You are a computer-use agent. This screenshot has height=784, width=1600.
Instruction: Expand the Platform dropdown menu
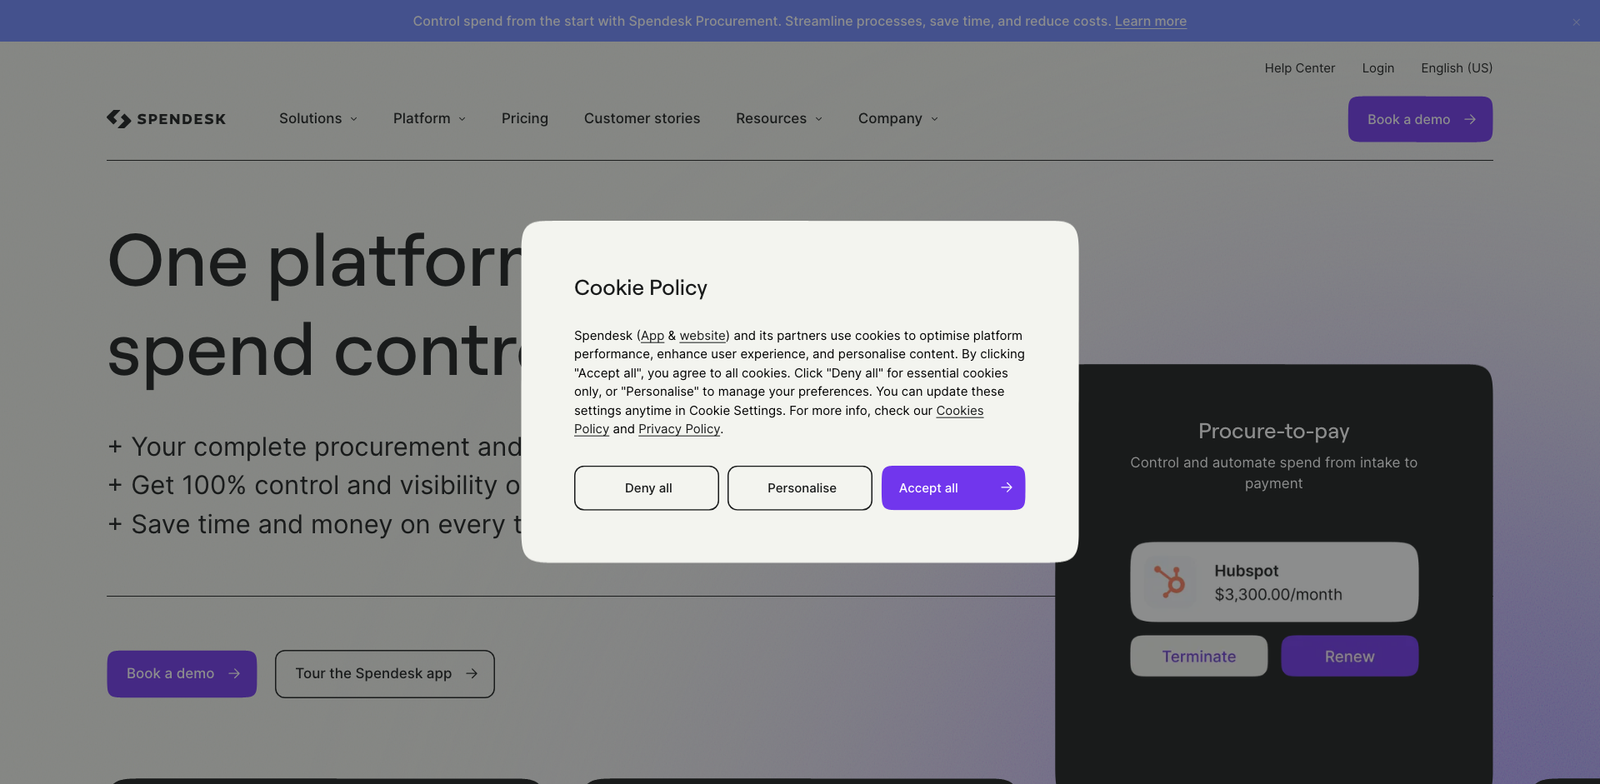tap(429, 119)
